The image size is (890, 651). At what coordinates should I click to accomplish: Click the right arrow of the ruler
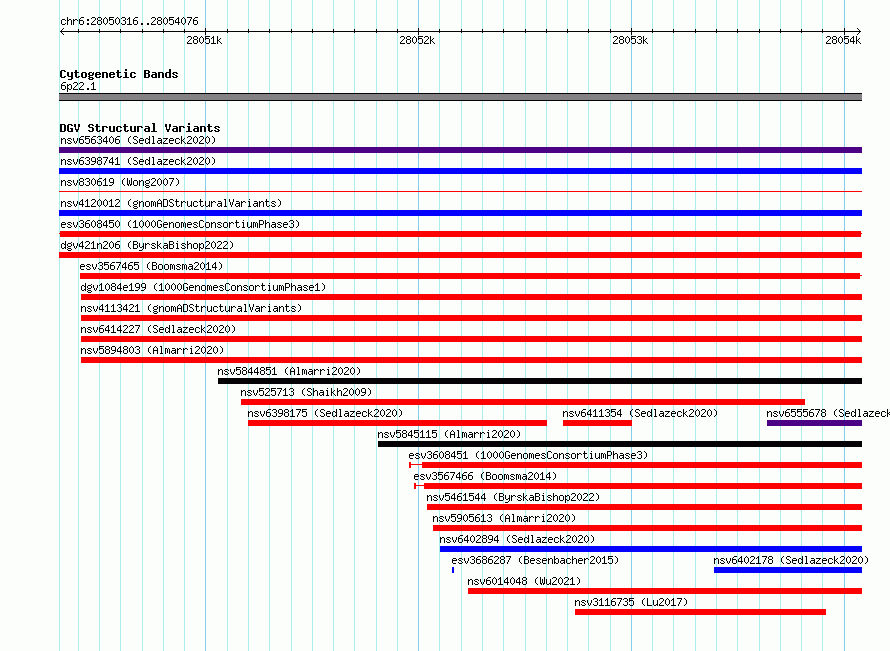click(859, 31)
